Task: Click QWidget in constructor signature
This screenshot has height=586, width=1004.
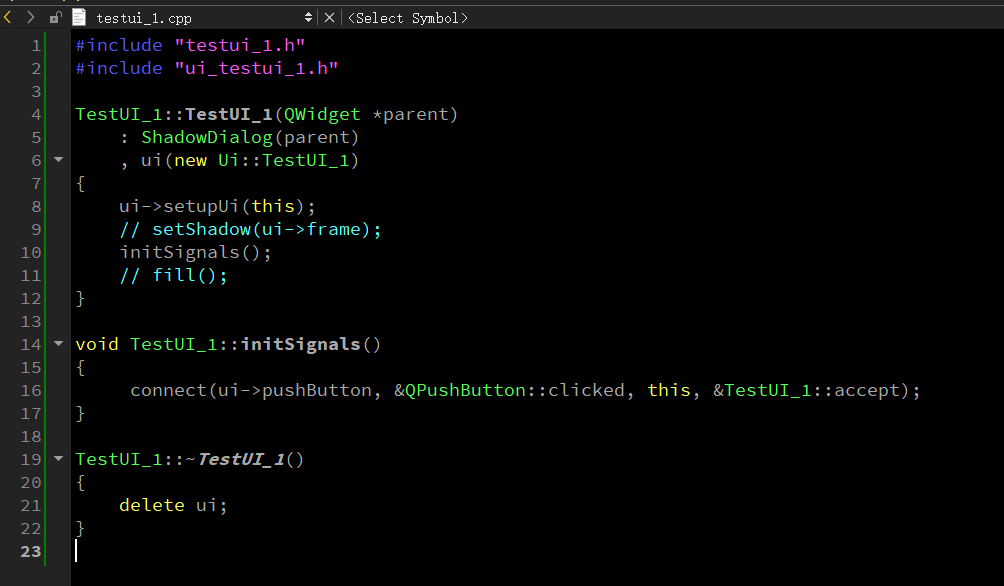Action: pos(322,115)
